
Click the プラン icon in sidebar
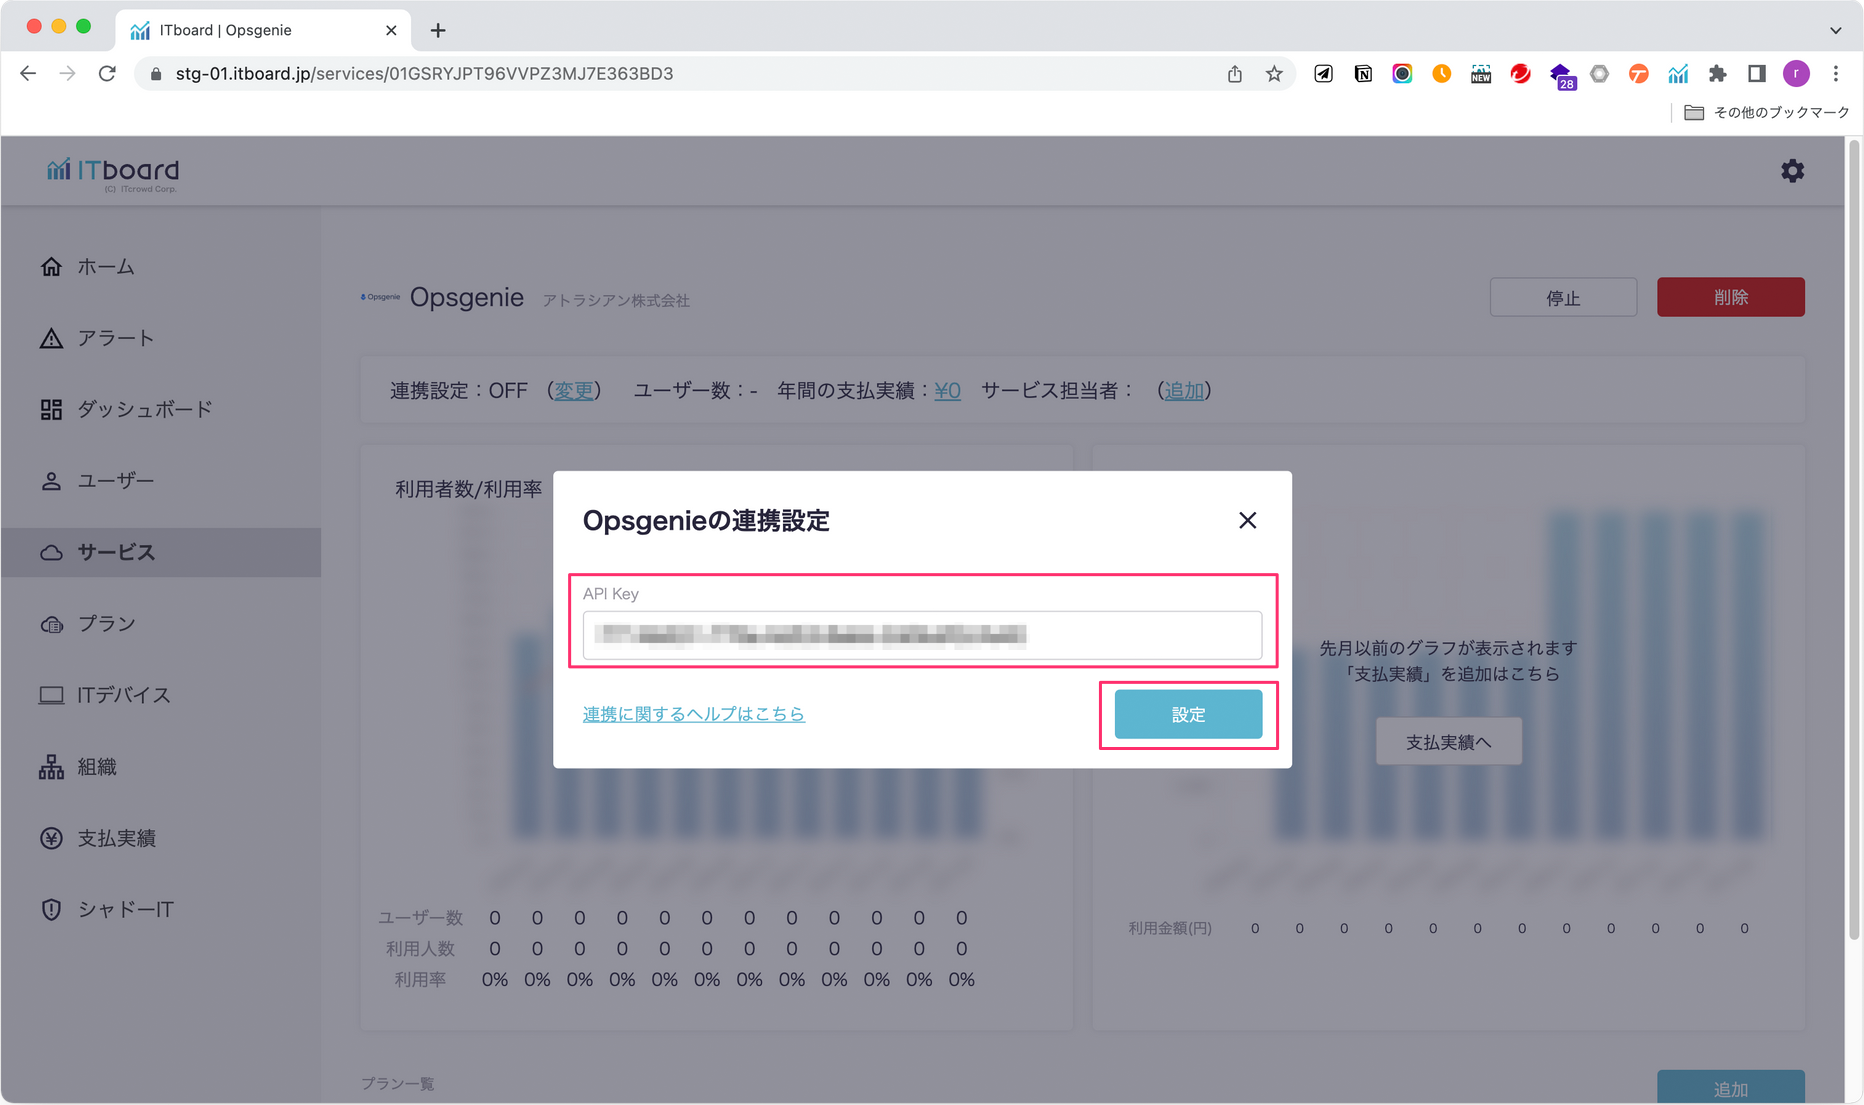(x=51, y=624)
